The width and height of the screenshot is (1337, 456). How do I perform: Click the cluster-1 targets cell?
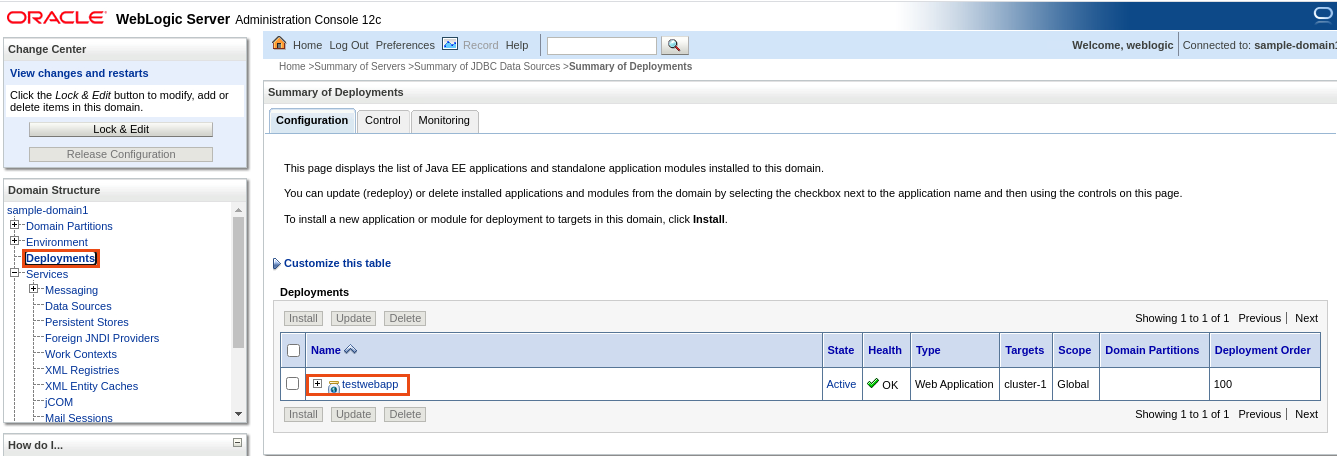(1025, 384)
